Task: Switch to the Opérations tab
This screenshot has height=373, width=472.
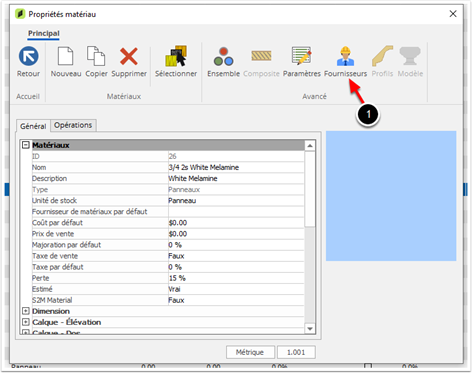Action: (x=73, y=125)
